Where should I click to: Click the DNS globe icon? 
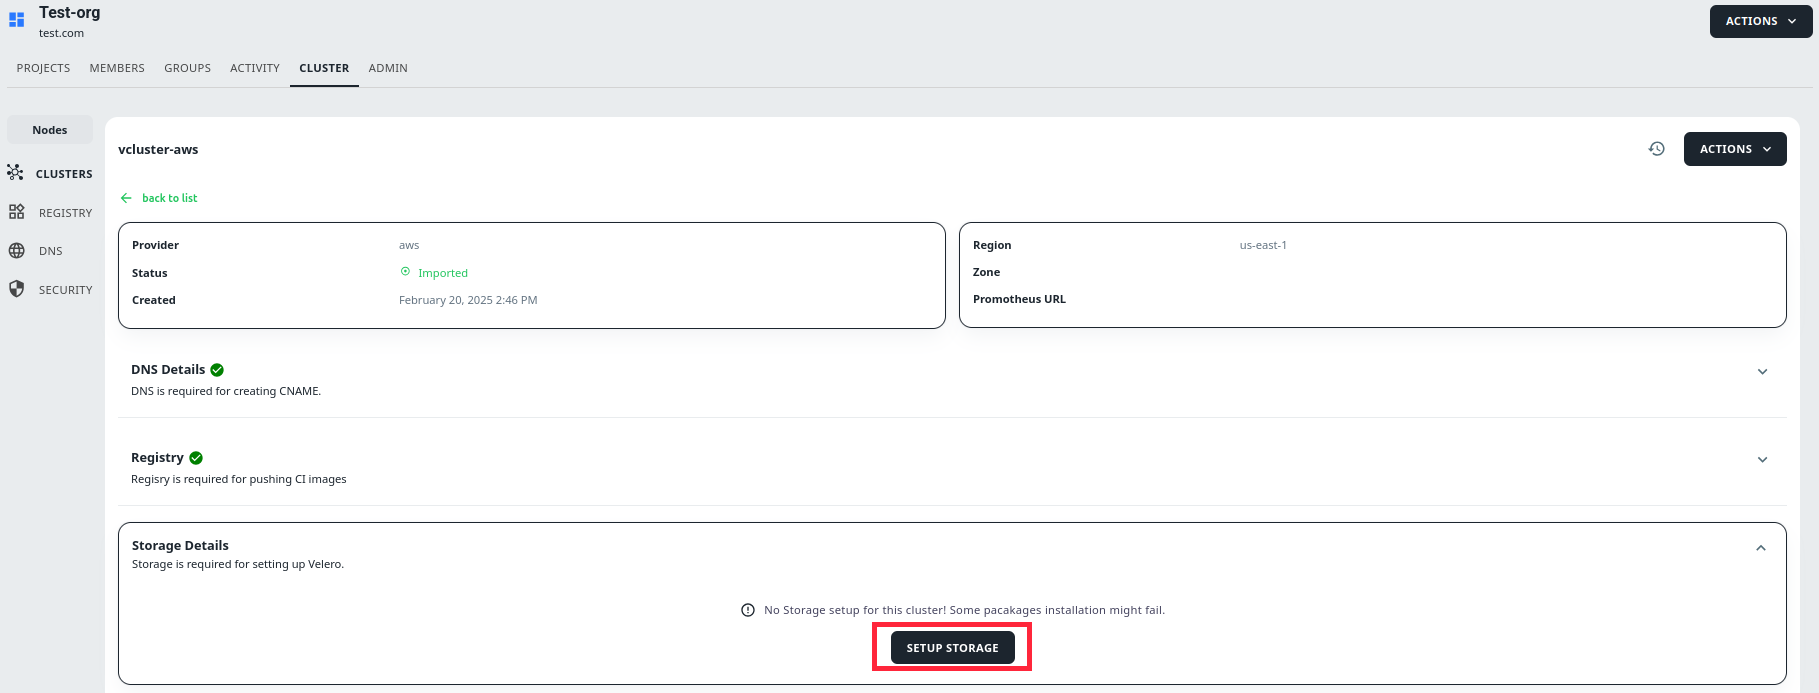coord(17,251)
